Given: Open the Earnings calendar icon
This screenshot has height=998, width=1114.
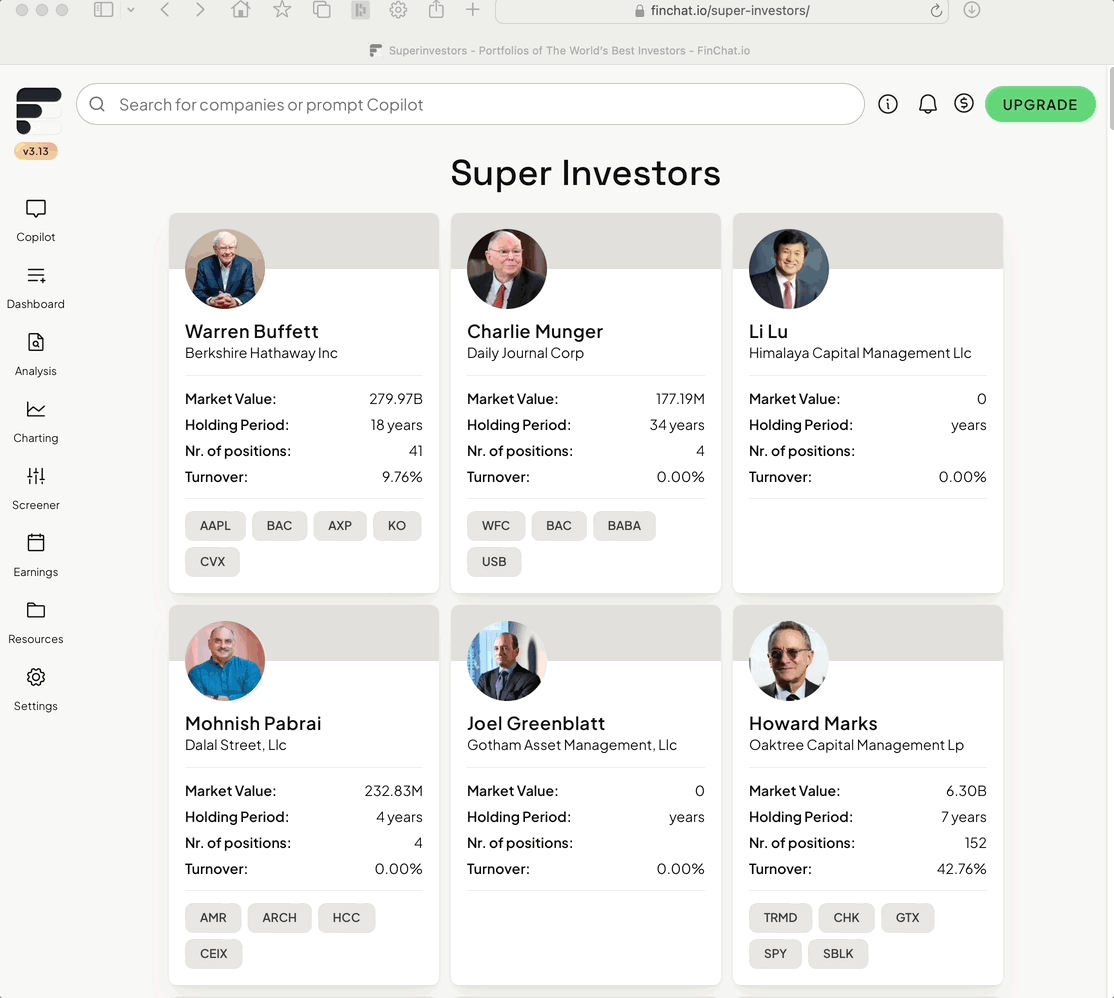Looking at the screenshot, I should pyautogui.click(x=36, y=543).
